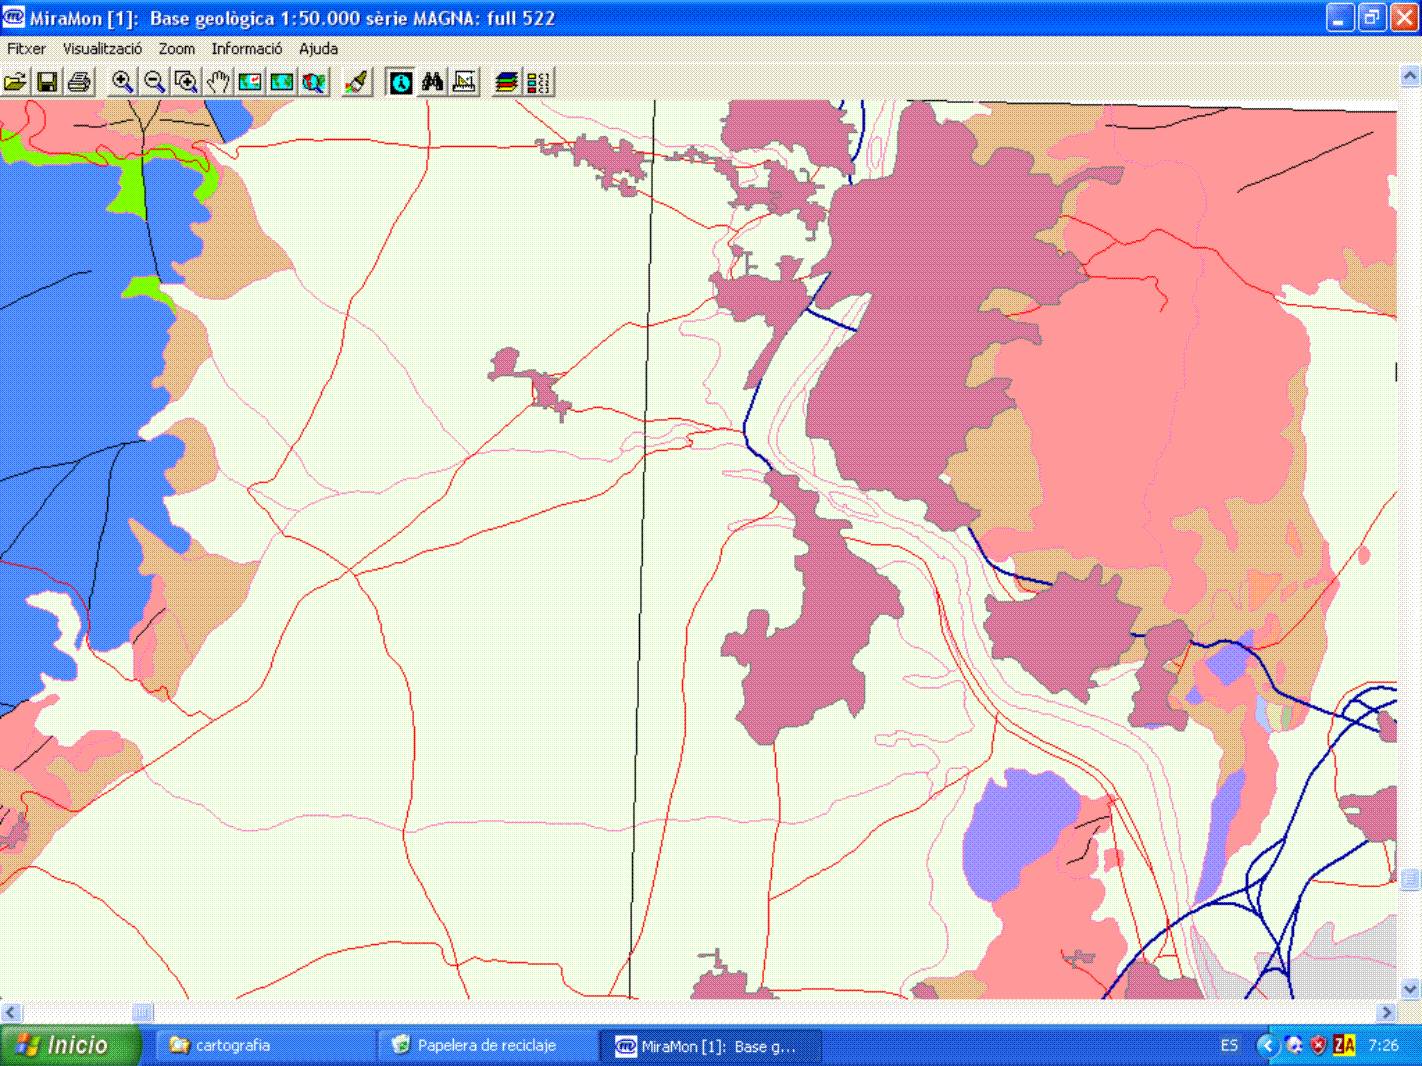The height and width of the screenshot is (1066, 1422).
Task: Click the binoculars search icon
Action: tap(432, 82)
